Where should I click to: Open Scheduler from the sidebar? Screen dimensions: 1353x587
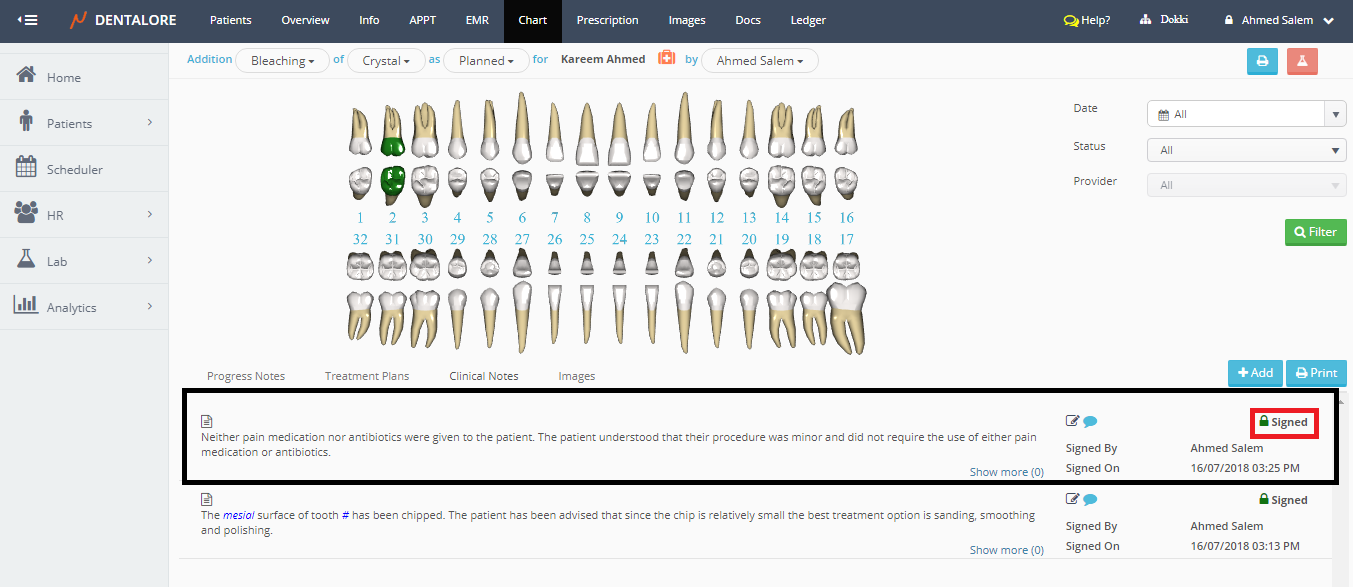coord(74,169)
